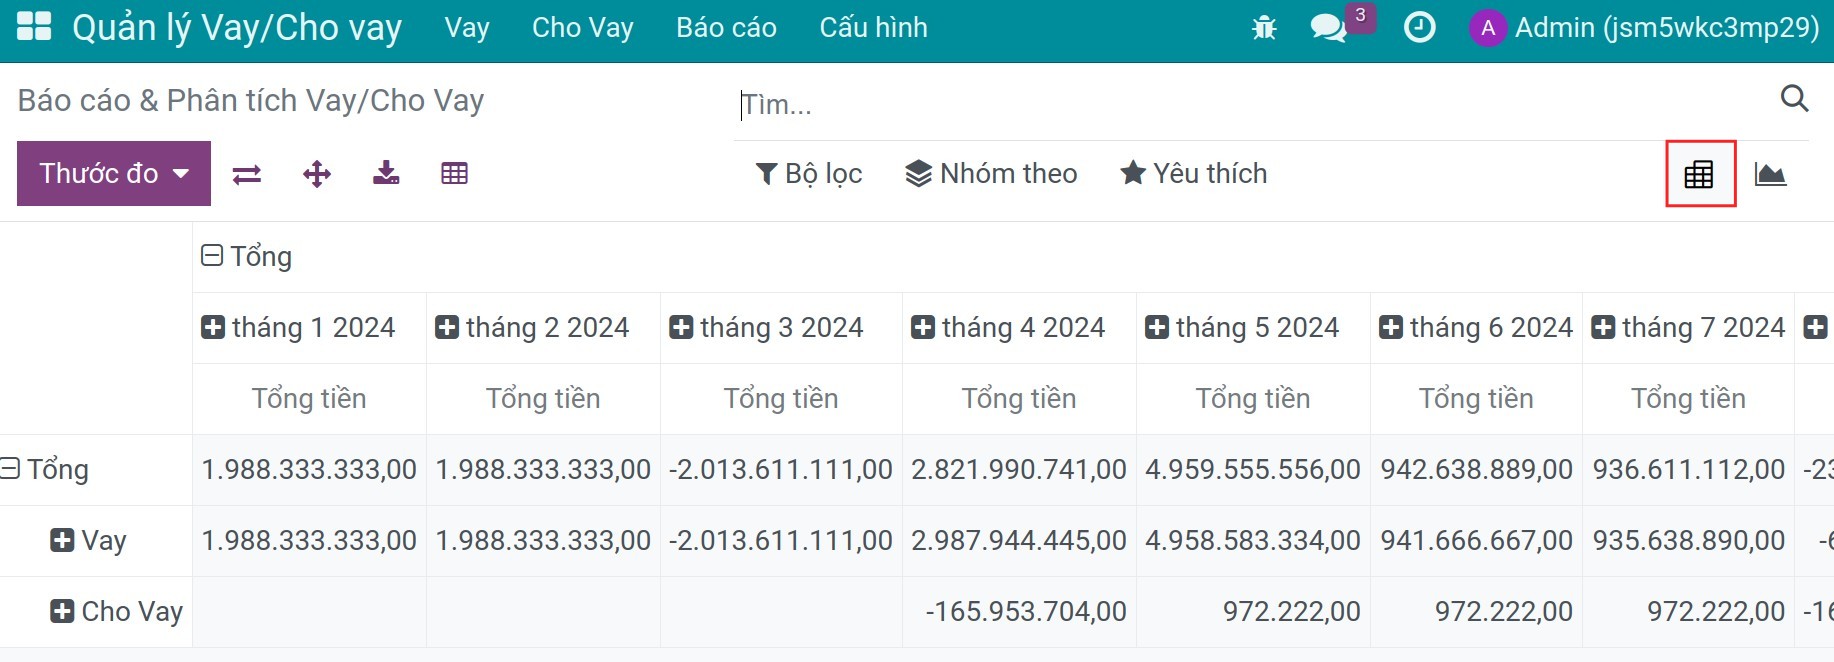The width and height of the screenshot is (1834, 662).
Task: Sort by Tổng tiền under tháng 1 2024
Action: click(309, 399)
